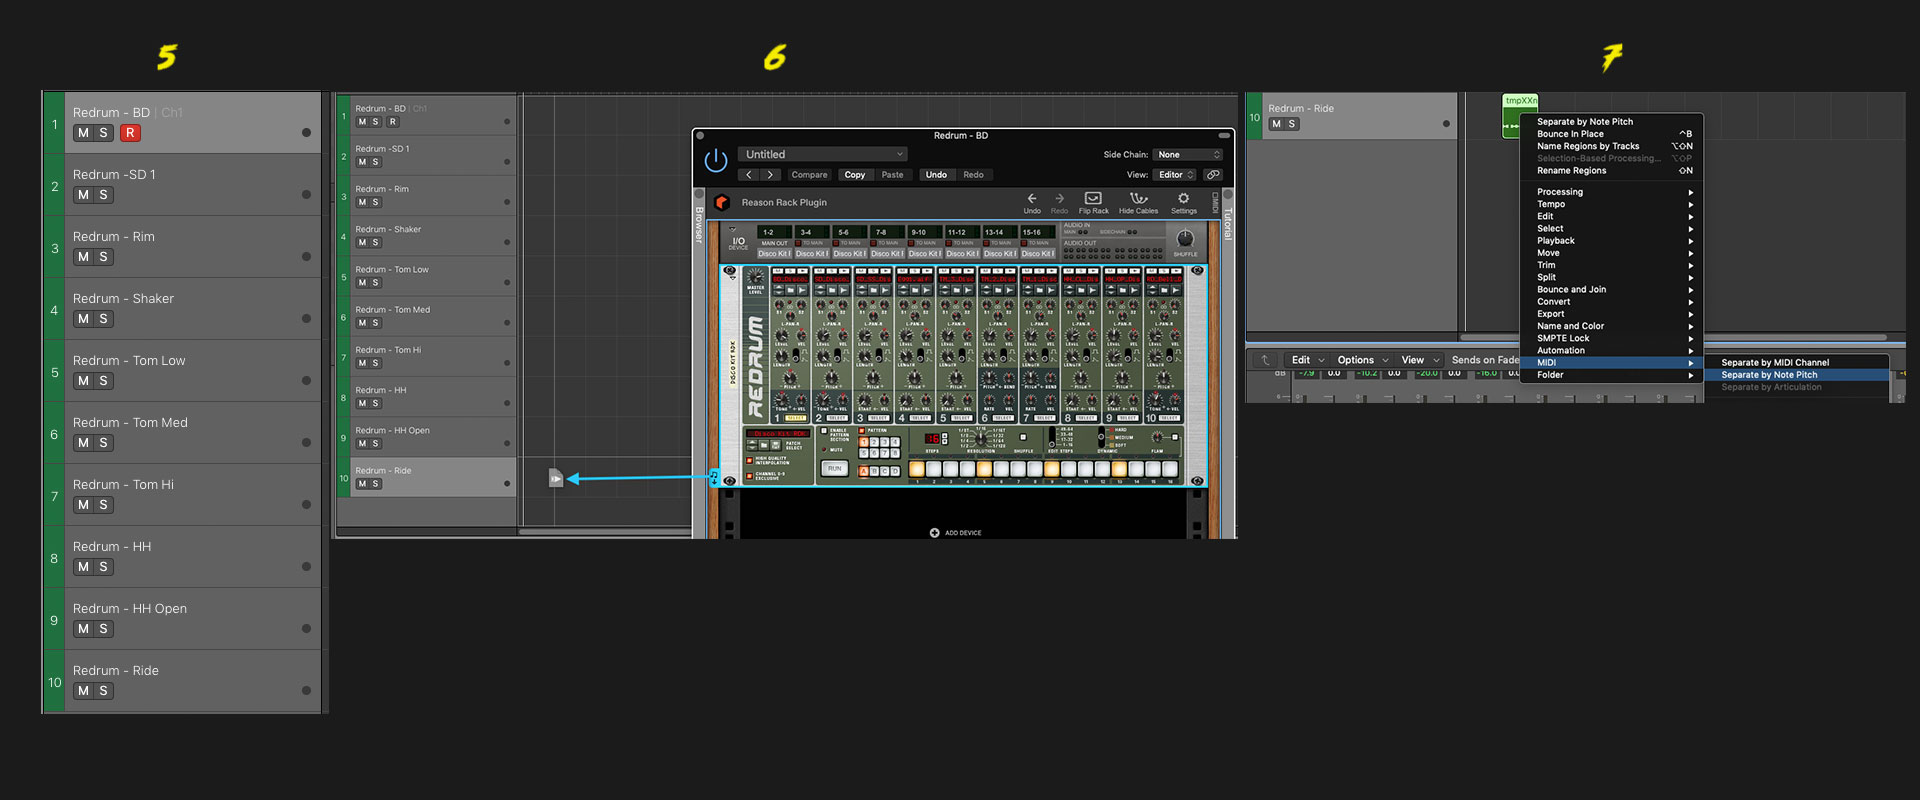Solo Redrum - Tom Med track in panel 5
1920x800 pixels.
point(103,443)
